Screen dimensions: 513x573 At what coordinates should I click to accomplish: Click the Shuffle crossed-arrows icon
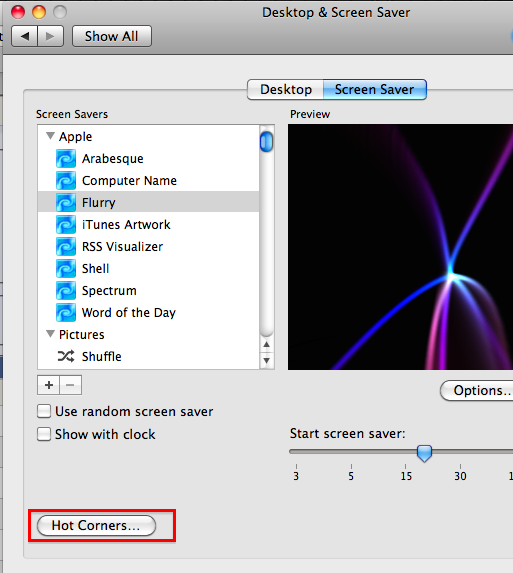(66, 356)
